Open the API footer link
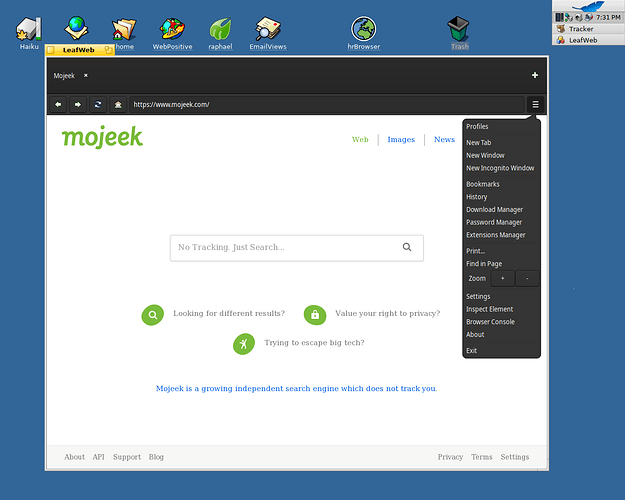The height and width of the screenshot is (500, 625). point(98,457)
